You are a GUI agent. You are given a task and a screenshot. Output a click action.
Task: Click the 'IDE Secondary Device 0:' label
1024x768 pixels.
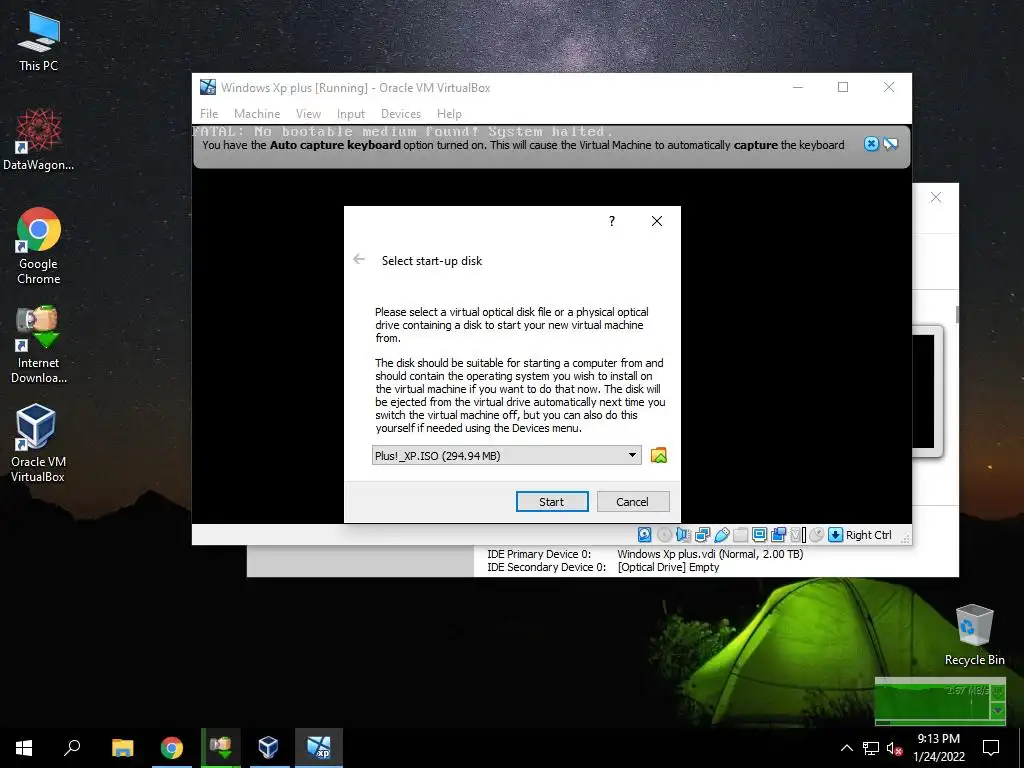(x=547, y=567)
